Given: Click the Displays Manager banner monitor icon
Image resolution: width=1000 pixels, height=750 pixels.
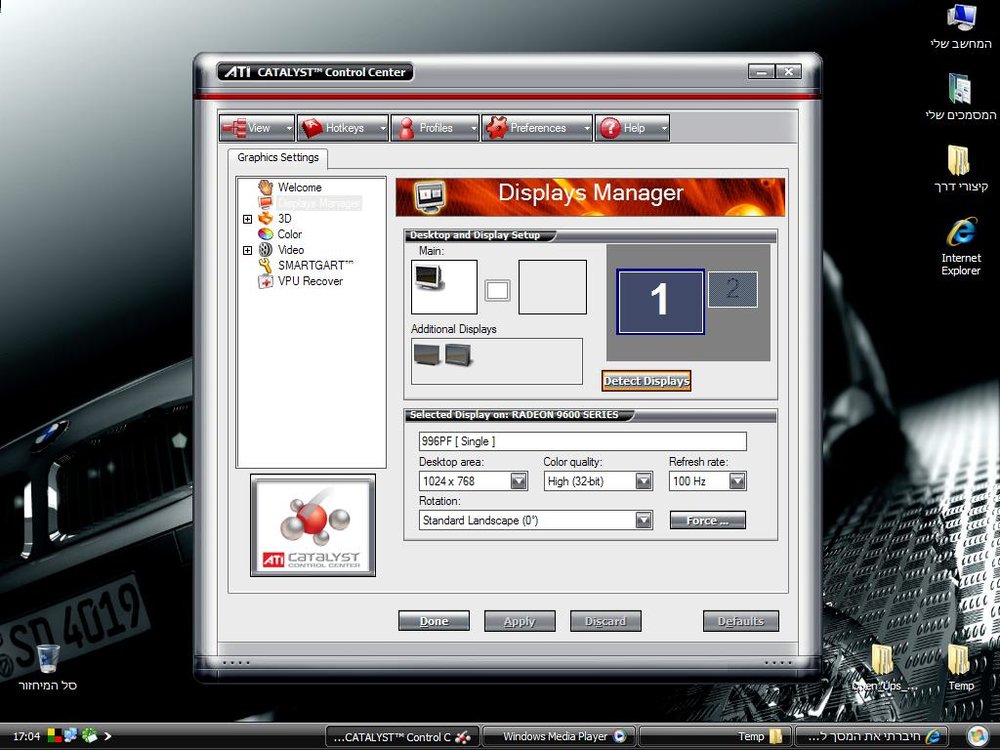Looking at the screenshot, I should 429,198.
